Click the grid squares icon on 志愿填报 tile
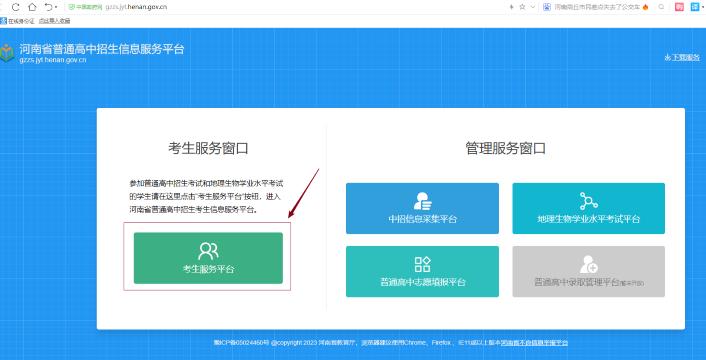 coord(422,264)
